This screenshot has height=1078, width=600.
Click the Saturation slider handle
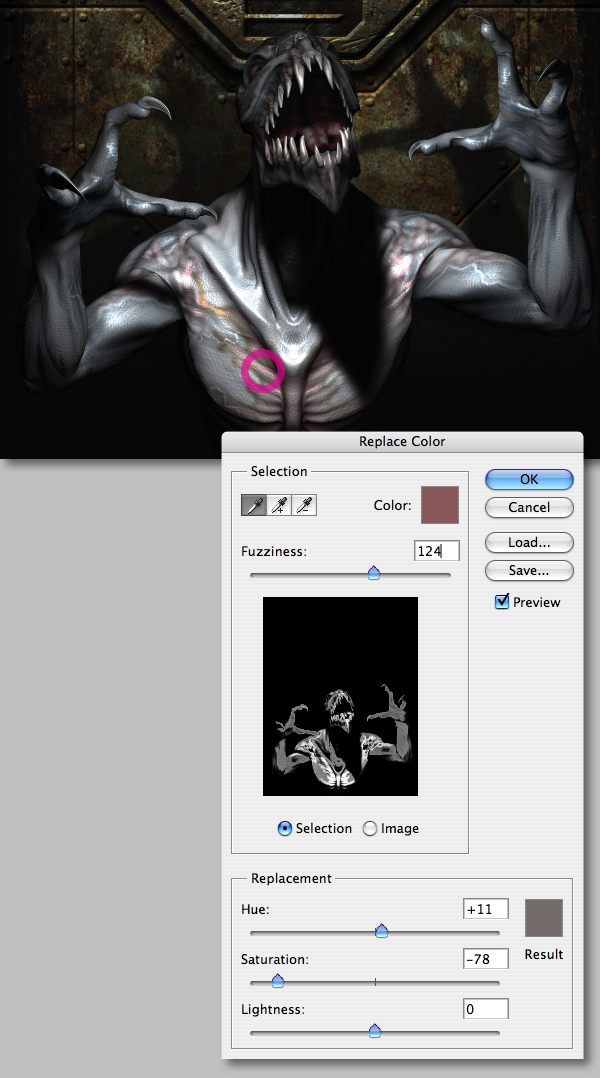(x=278, y=981)
